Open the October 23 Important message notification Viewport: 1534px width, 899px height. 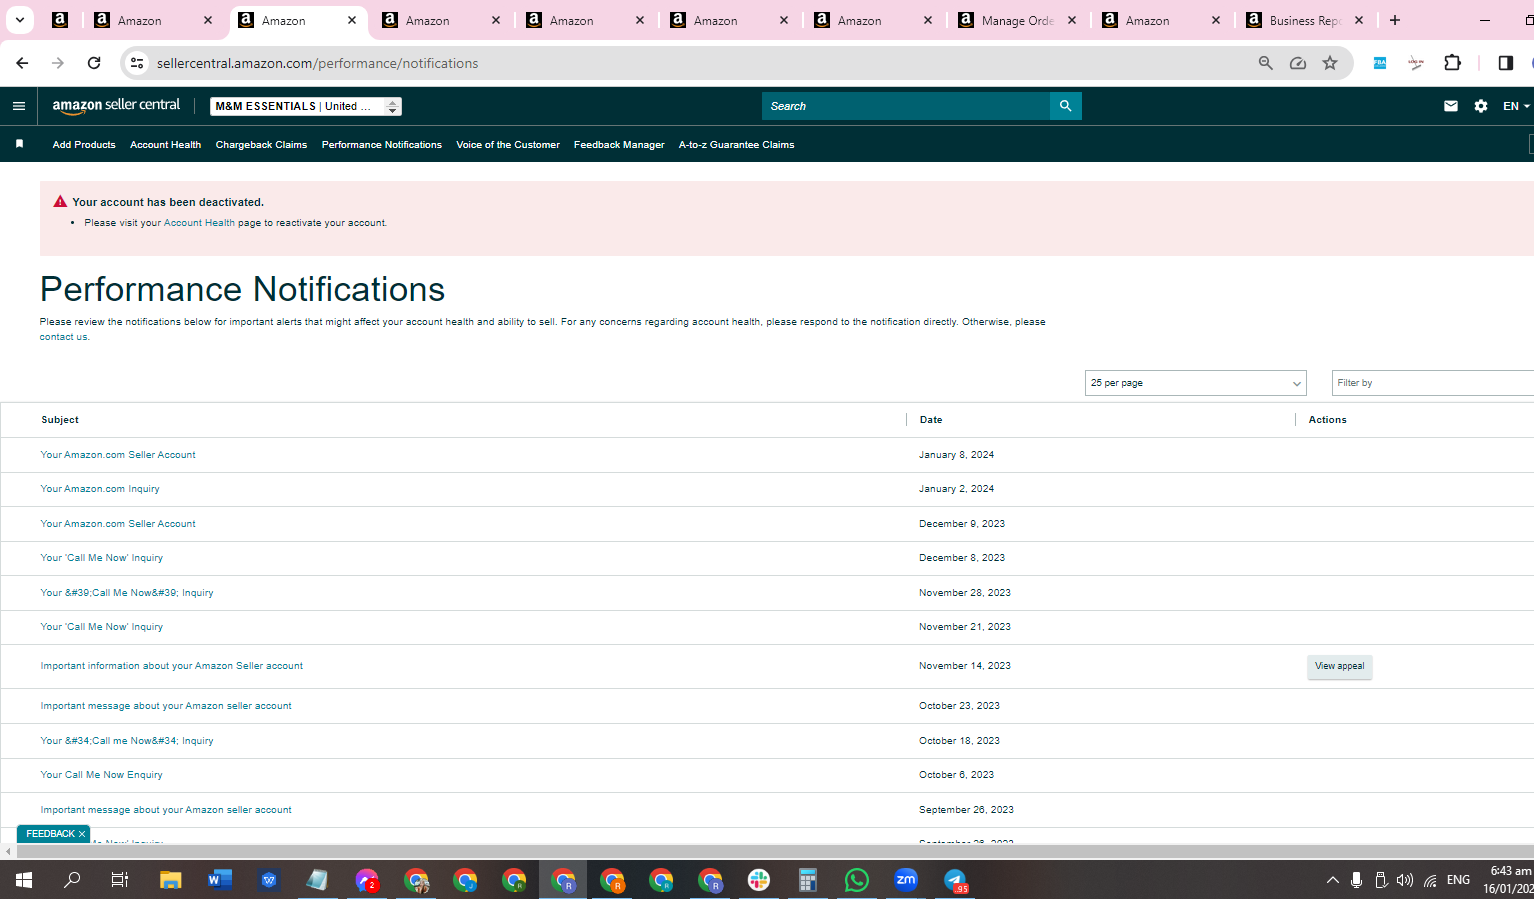tap(166, 706)
